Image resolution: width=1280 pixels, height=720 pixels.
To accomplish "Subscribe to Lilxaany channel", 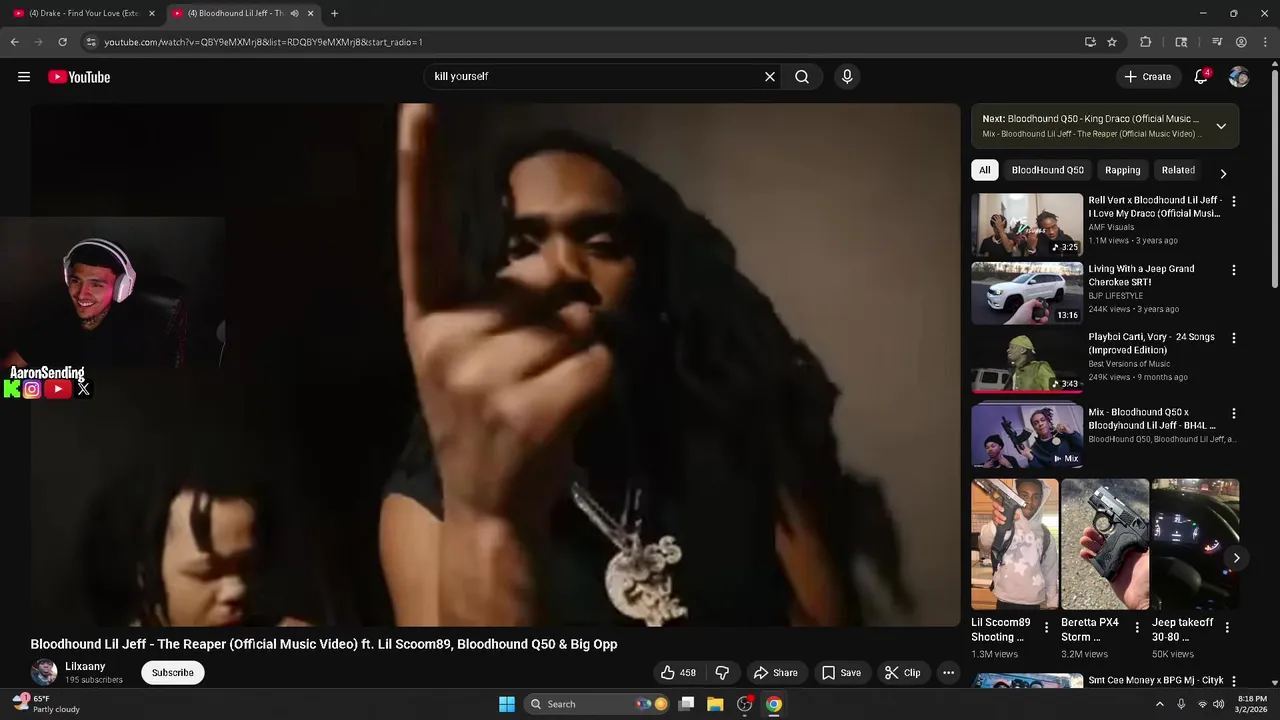I will (173, 673).
